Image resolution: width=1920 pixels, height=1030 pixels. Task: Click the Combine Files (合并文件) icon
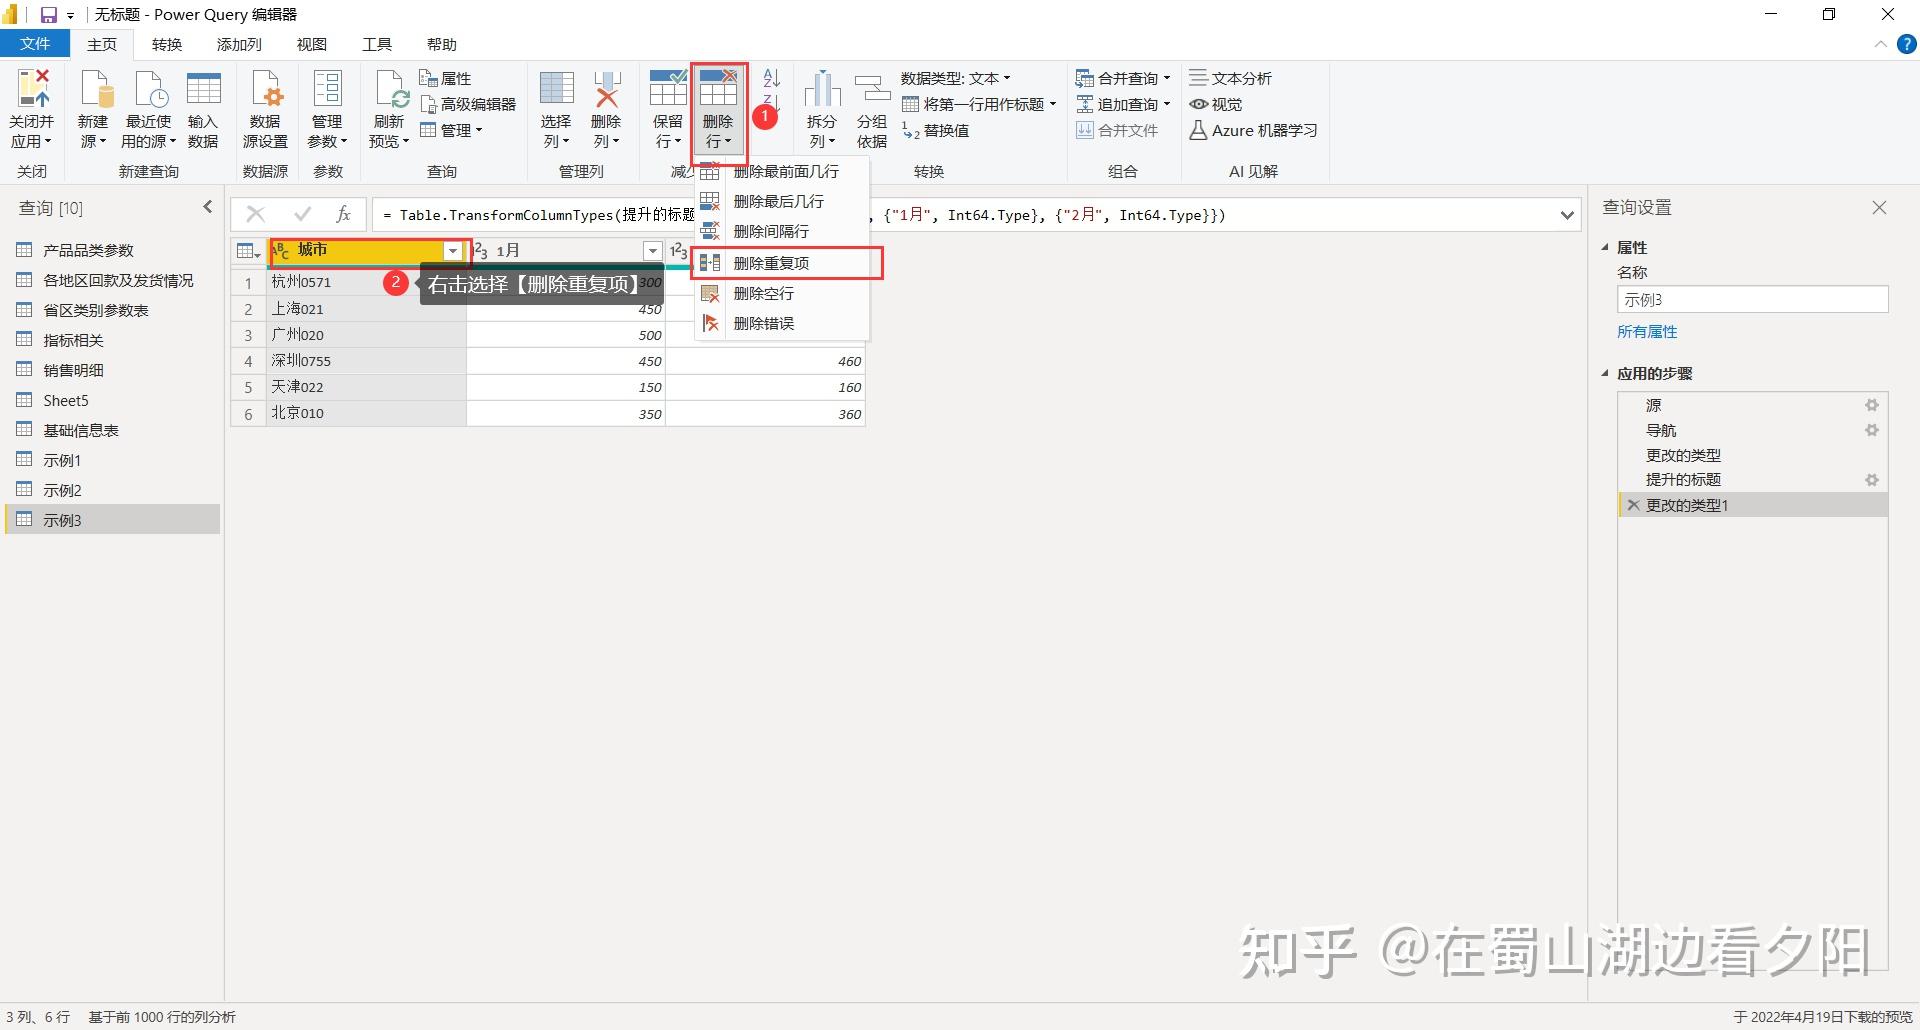[x=1085, y=130]
